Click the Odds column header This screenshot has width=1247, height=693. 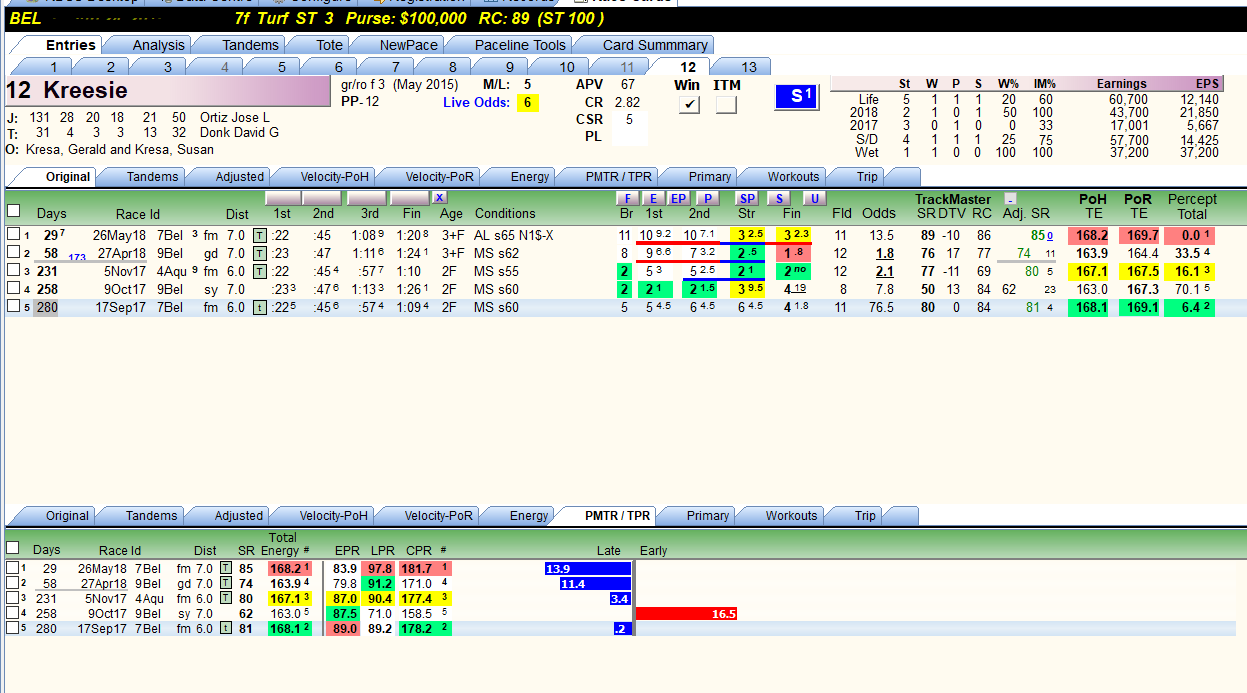[x=878, y=213]
